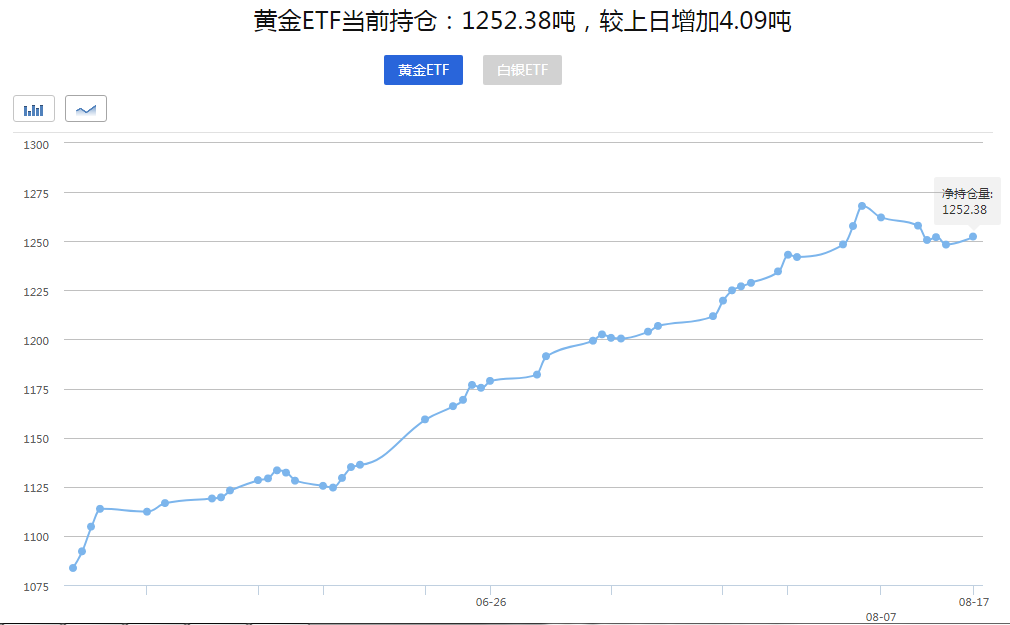Image resolution: width=1010 pixels, height=625 pixels.
Task: Click the 黄金ETF当前持仓 headline text
Action: click(x=522, y=21)
